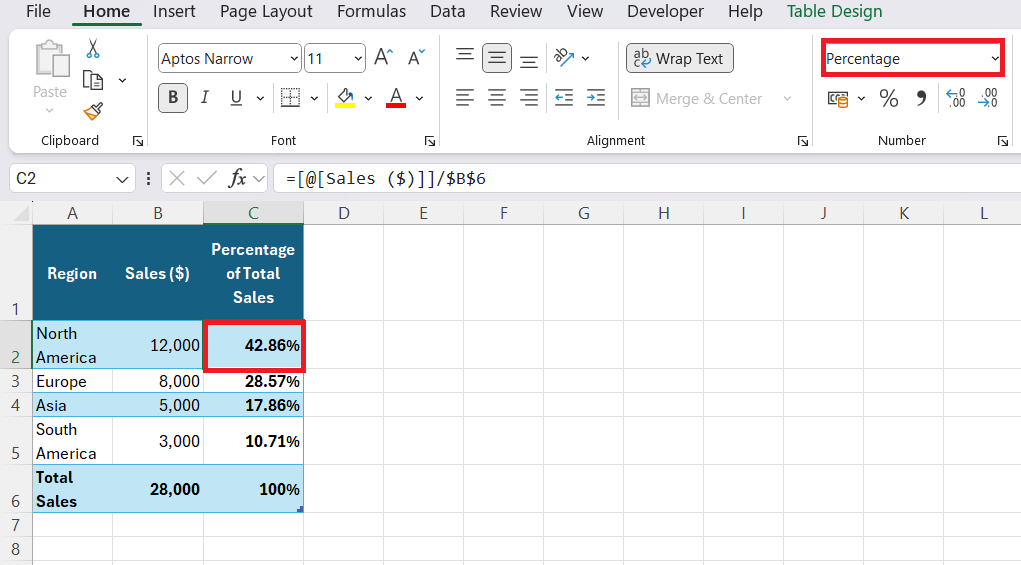Click the Paste clipboard icon
Viewport: 1021px width, 565px height.
pyautogui.click(x=51, y=60)
